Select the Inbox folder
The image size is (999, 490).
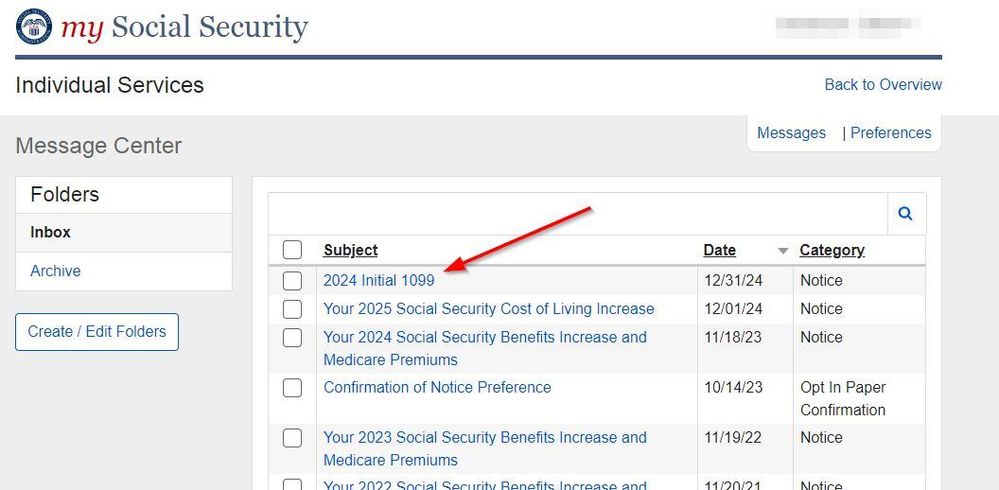(51, 232)
